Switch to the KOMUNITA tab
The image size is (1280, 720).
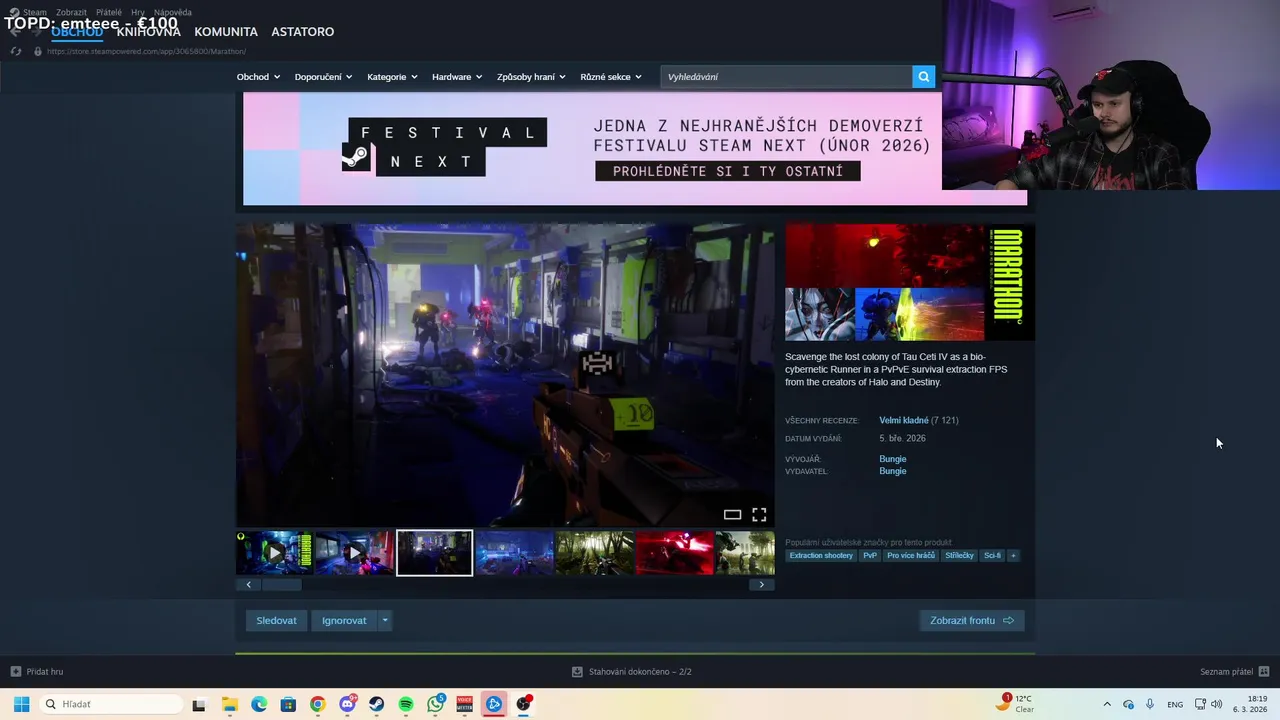(226, 32)
